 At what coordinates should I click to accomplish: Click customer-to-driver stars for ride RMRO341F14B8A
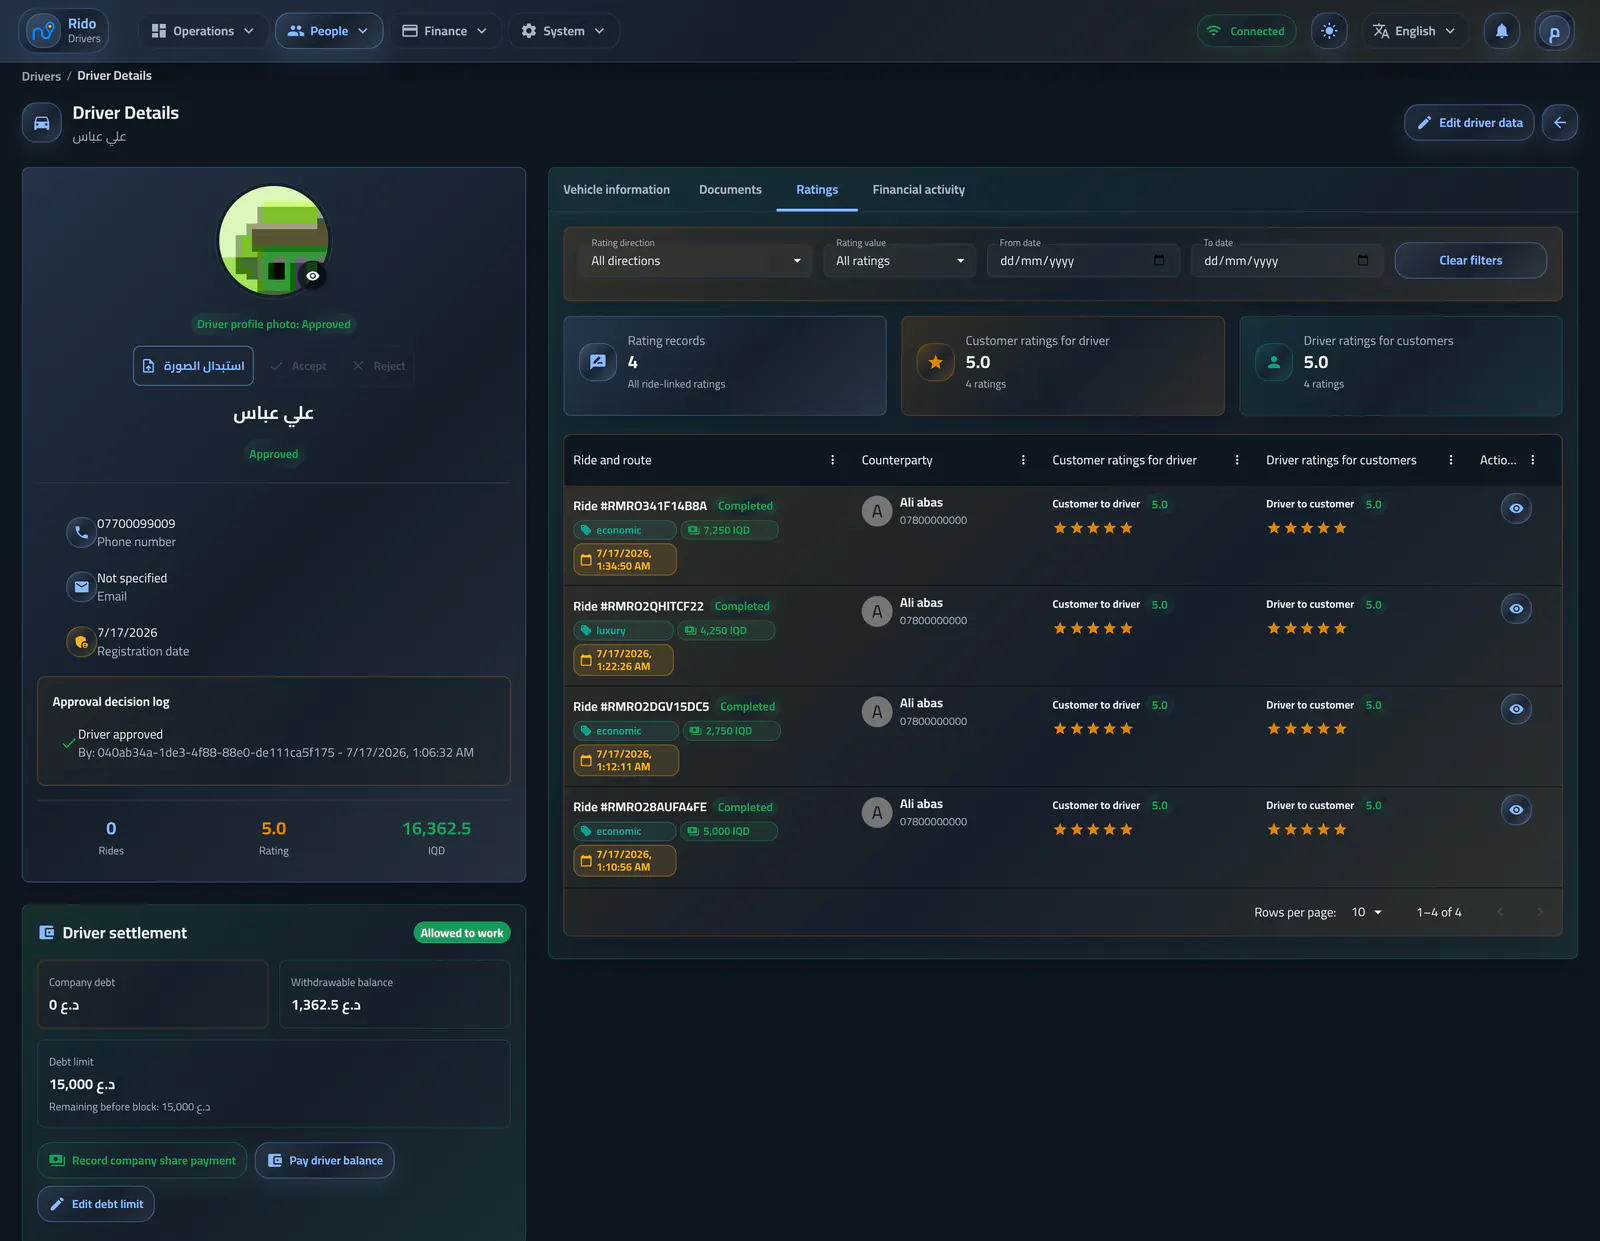point(1093,528)
